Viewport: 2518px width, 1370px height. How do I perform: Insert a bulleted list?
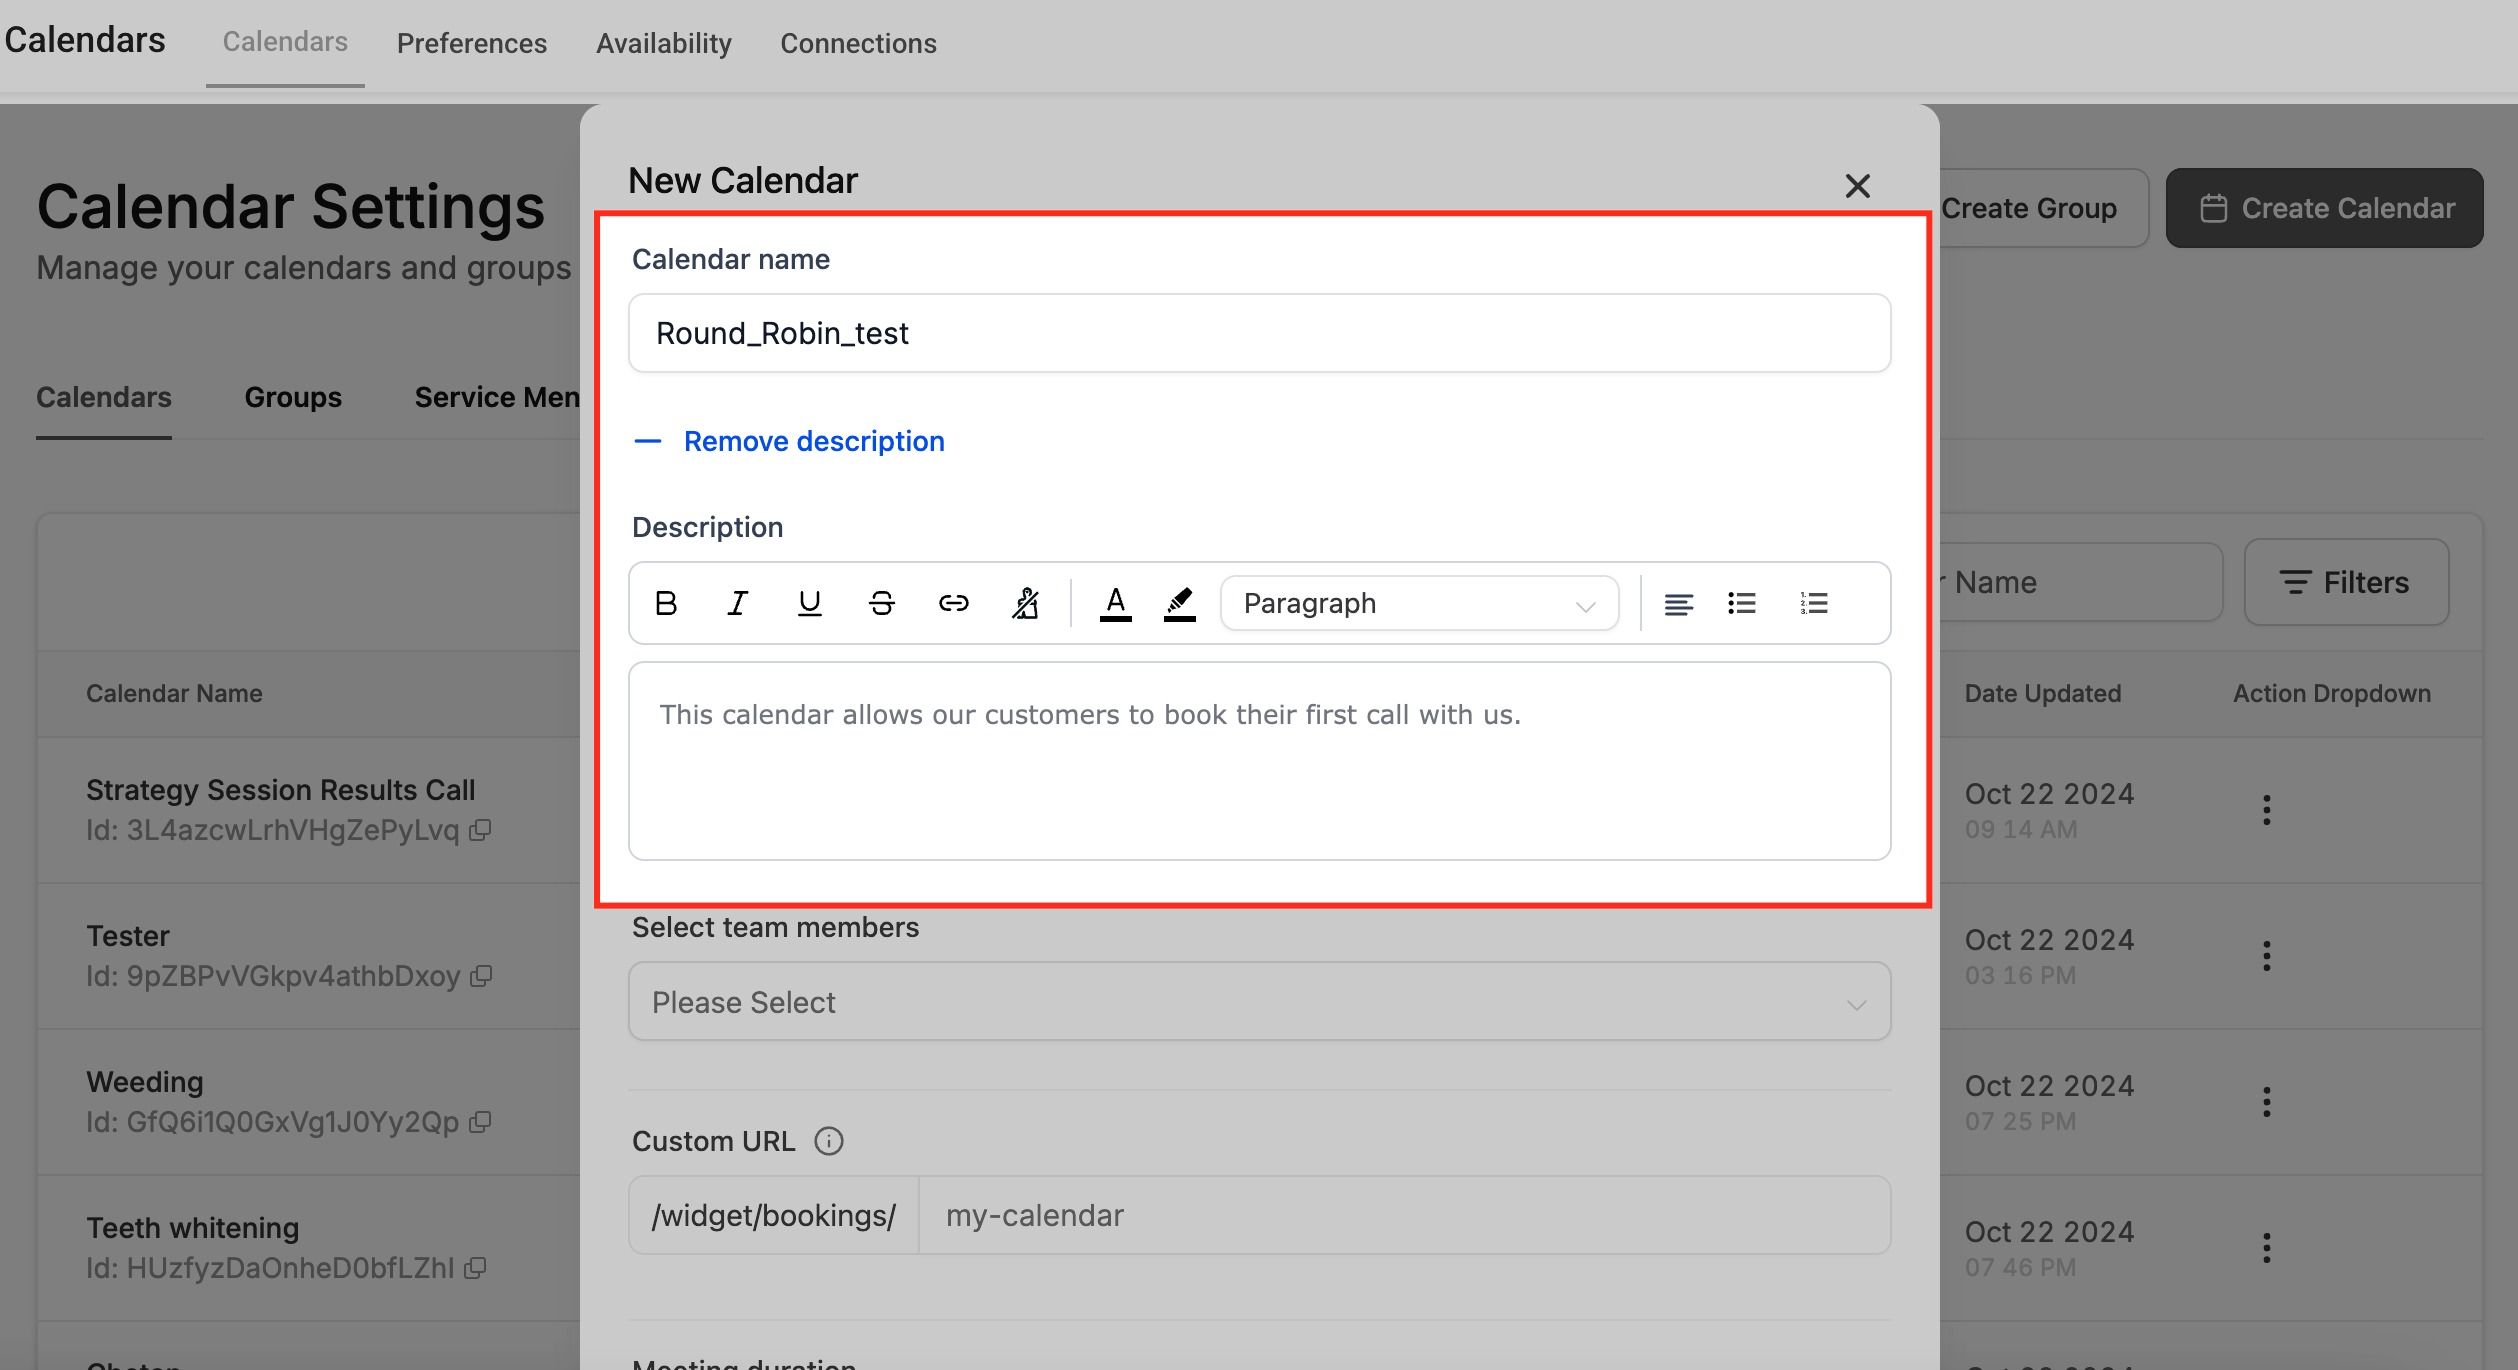pos(1742,603)
